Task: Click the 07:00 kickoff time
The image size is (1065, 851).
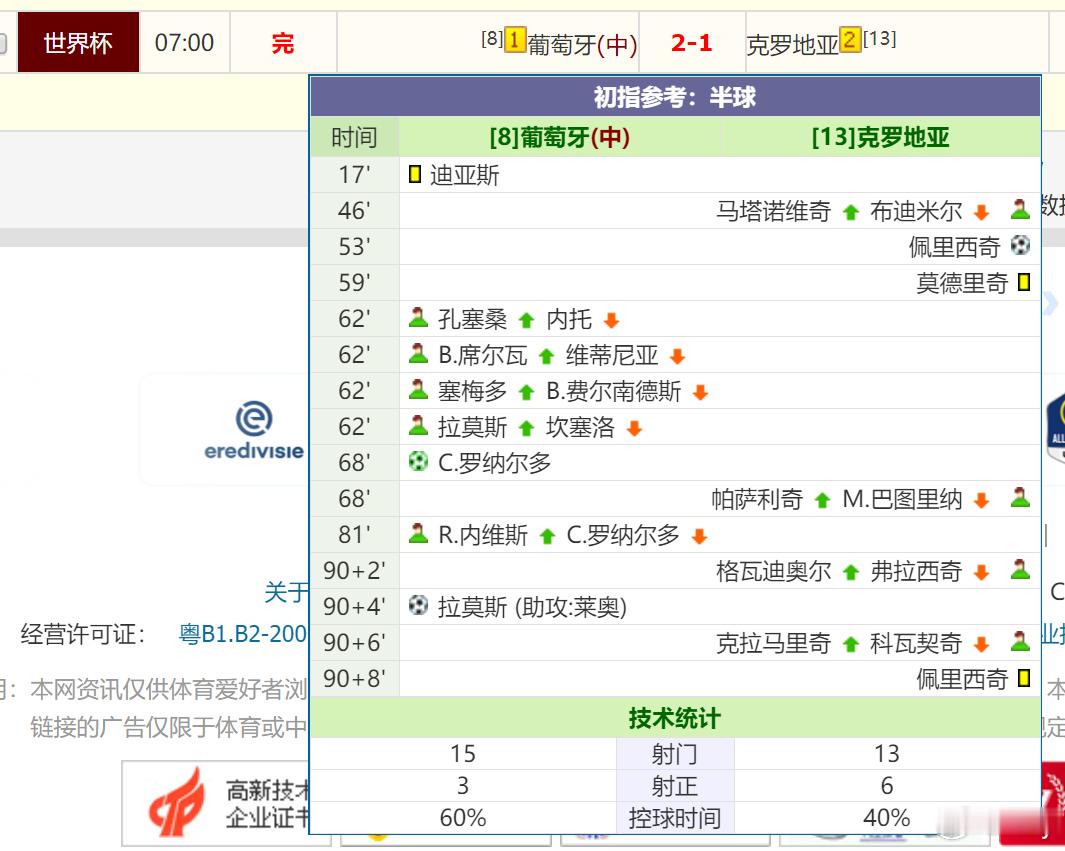Action: [x=184, y=43]
